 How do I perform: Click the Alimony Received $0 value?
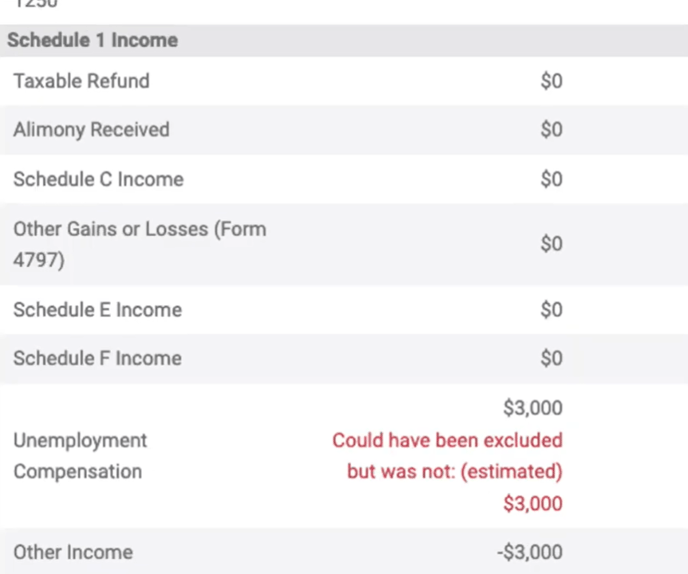552,130
